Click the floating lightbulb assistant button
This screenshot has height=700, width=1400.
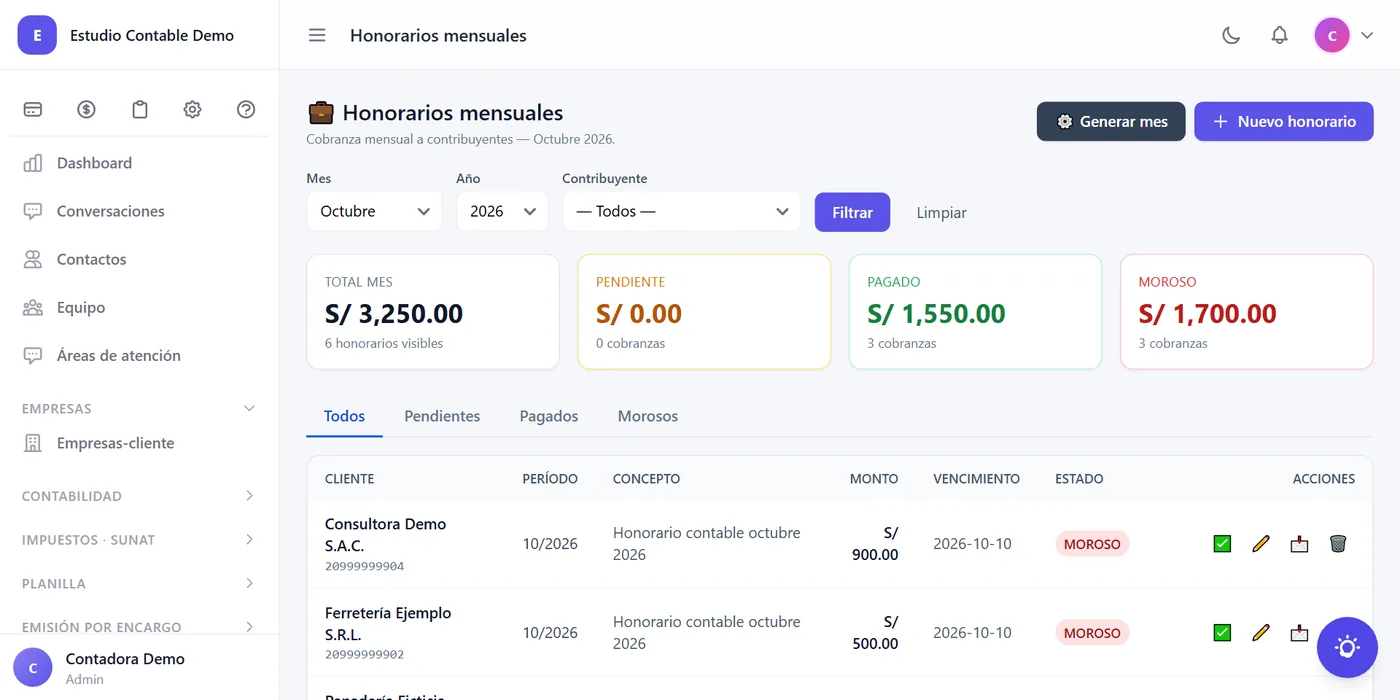(x=1347, y=647)
